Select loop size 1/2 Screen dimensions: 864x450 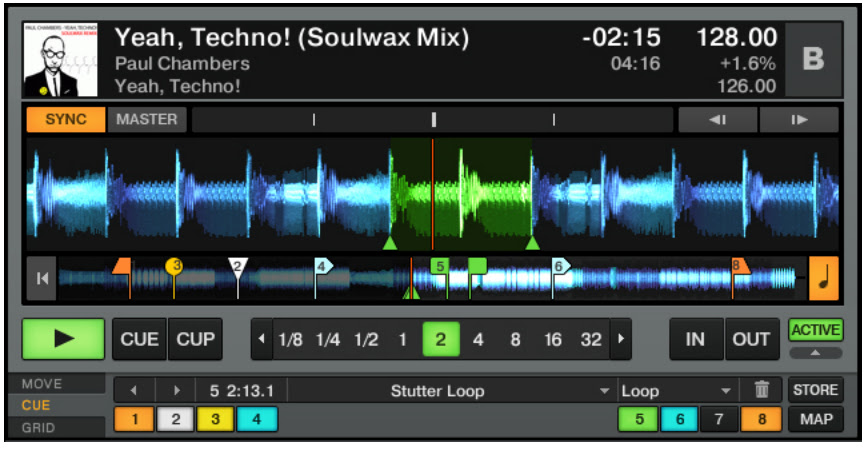tap(366, 339)
